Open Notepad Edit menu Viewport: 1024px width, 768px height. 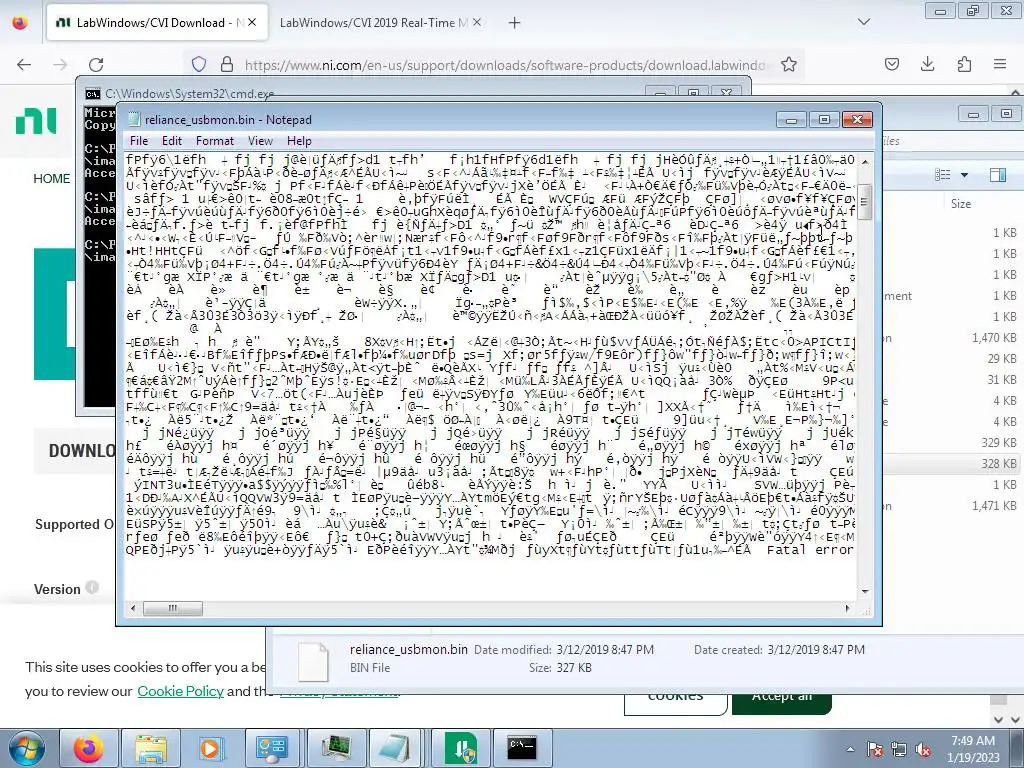172,141
